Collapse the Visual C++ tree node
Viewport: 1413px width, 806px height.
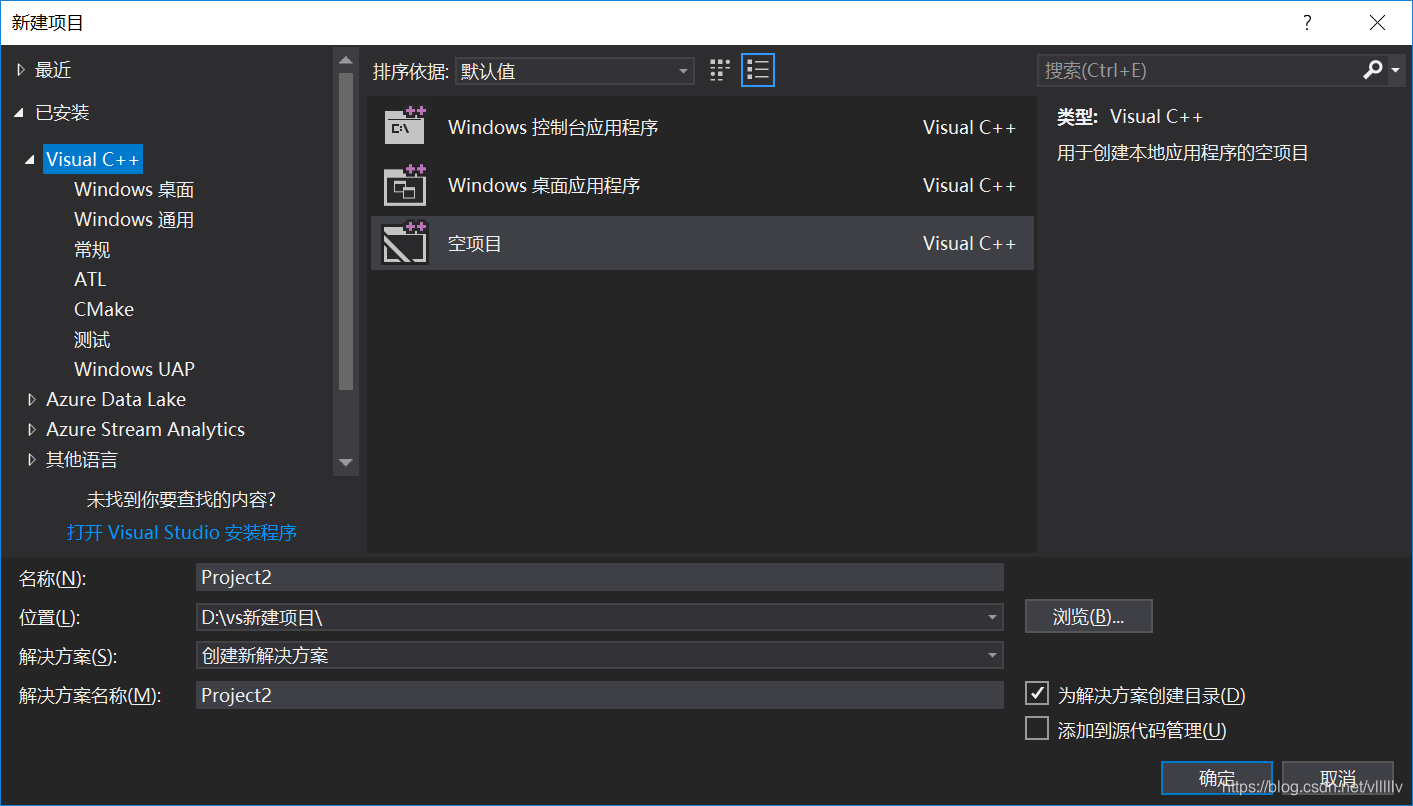point(30,160)
